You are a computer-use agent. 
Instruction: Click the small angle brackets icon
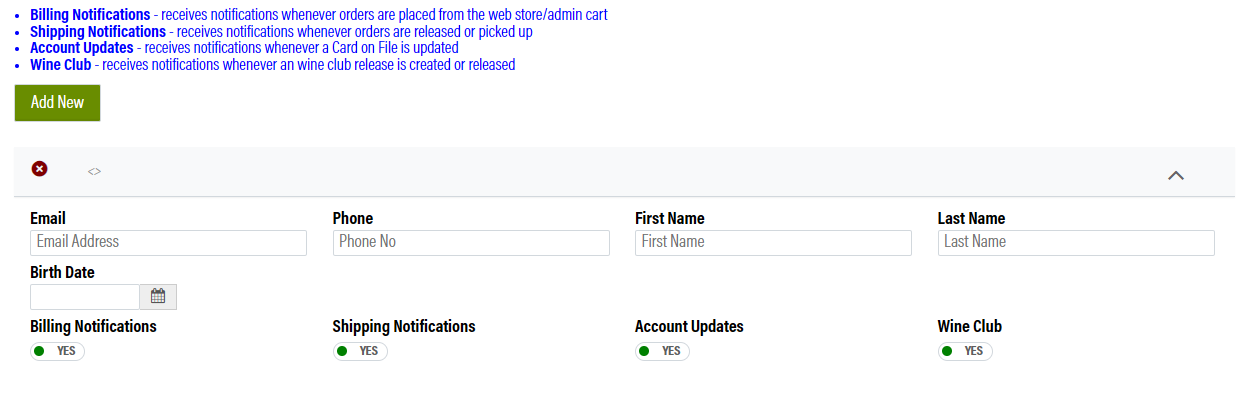(94, 172)
